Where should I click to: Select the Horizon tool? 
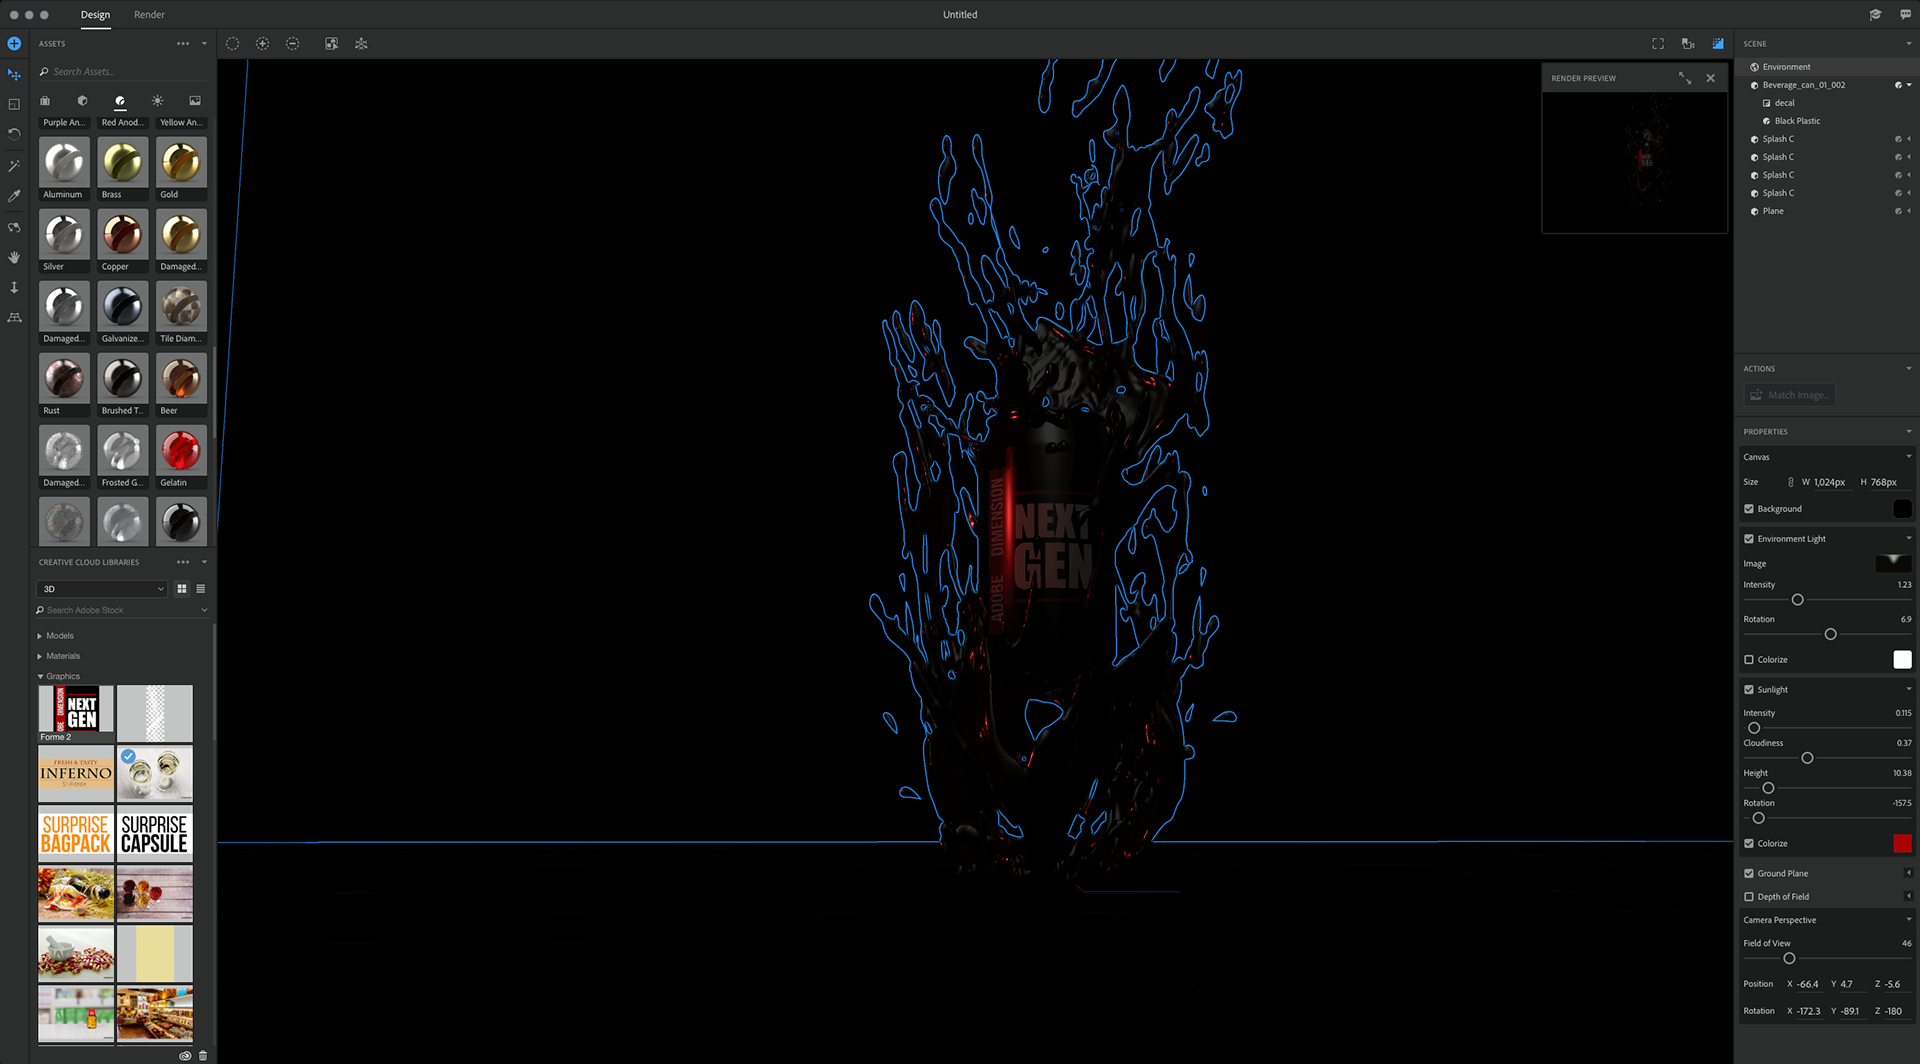click(14, 317)
